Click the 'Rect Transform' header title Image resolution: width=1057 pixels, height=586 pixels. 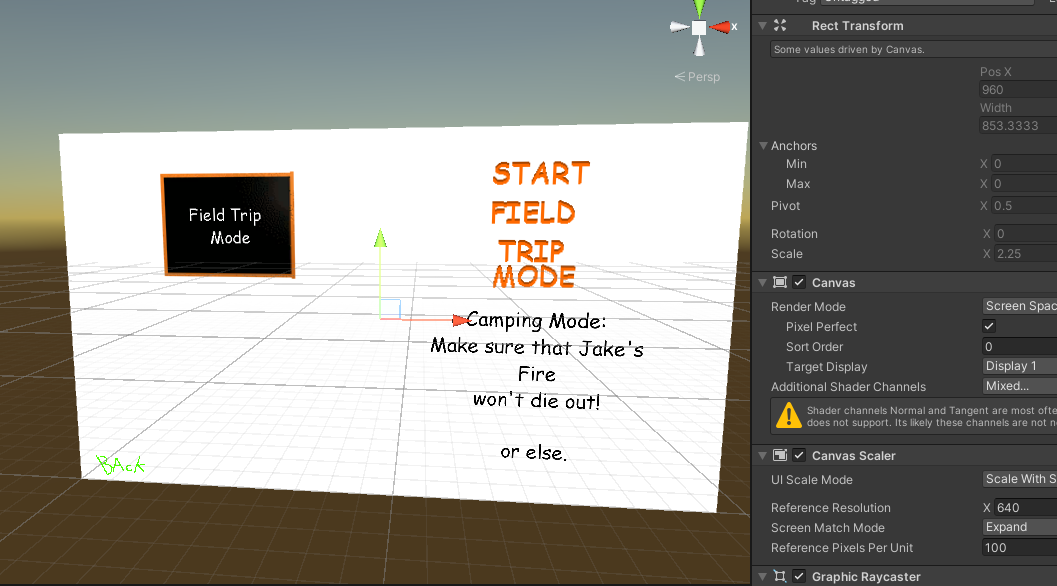tap(857, 26)
